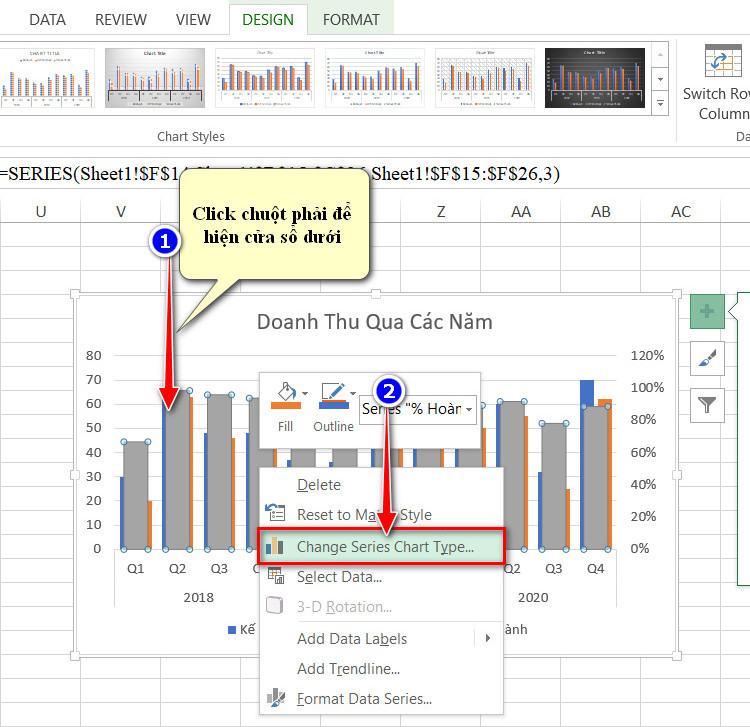The width and height of the screenshot is (750, 727).
Task: Choose Delete from the context menu
Action: (319, 485)
